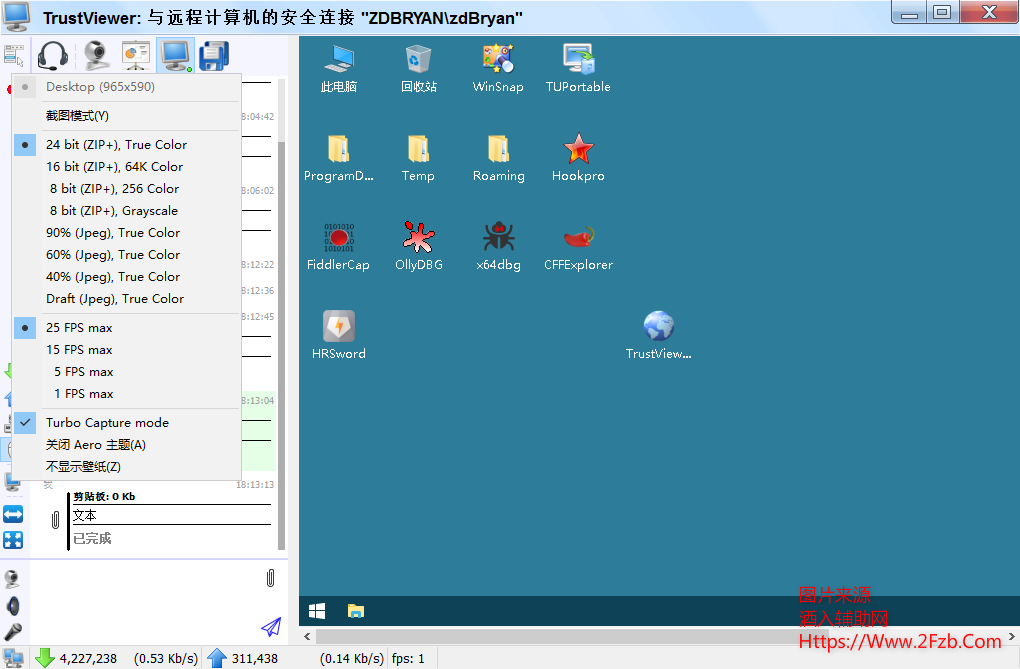The width and height of the screenshot is (1020, 669).
Task: Select the FiddlerCap icon
Action: [x=338, y=246]
